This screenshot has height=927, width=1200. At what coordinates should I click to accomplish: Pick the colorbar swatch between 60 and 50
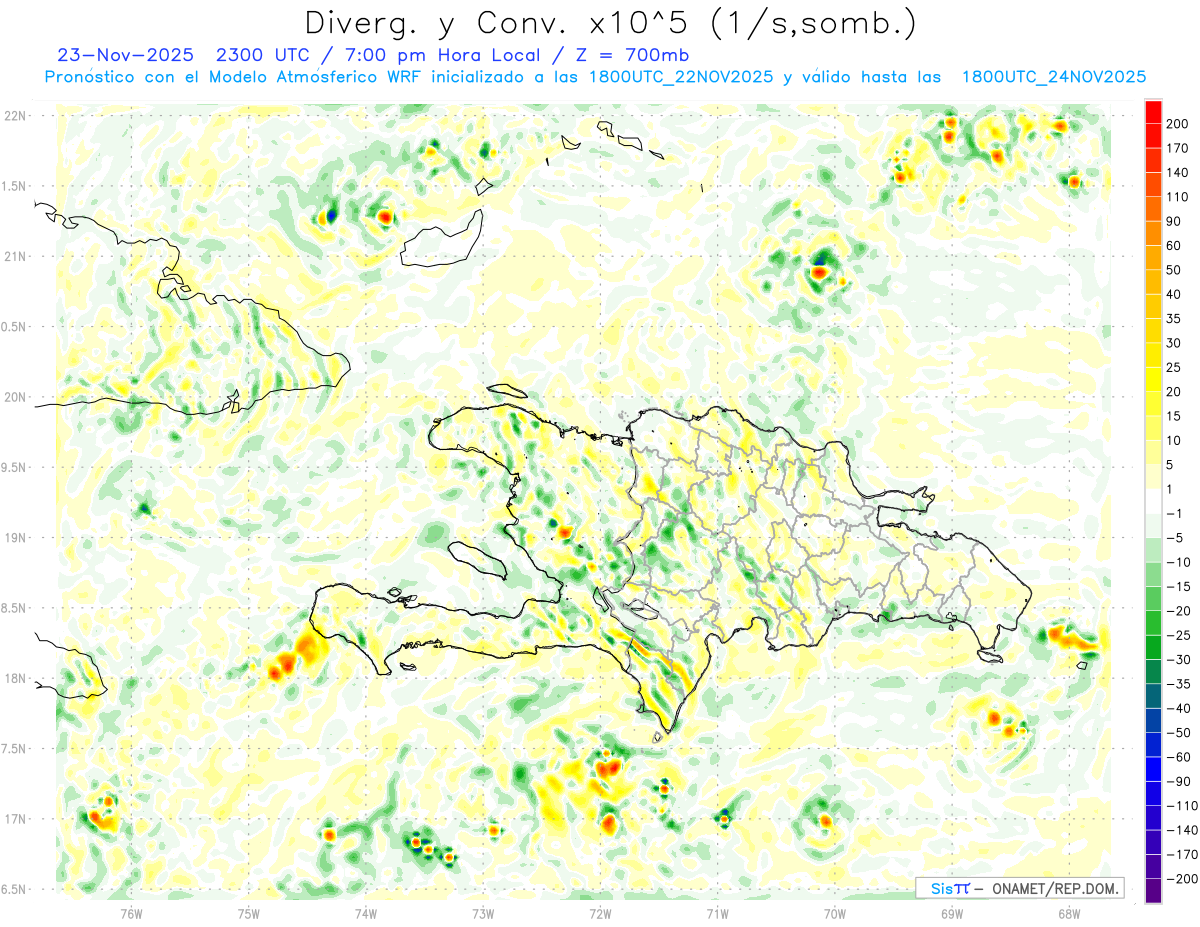click(x=1153, y=258)
